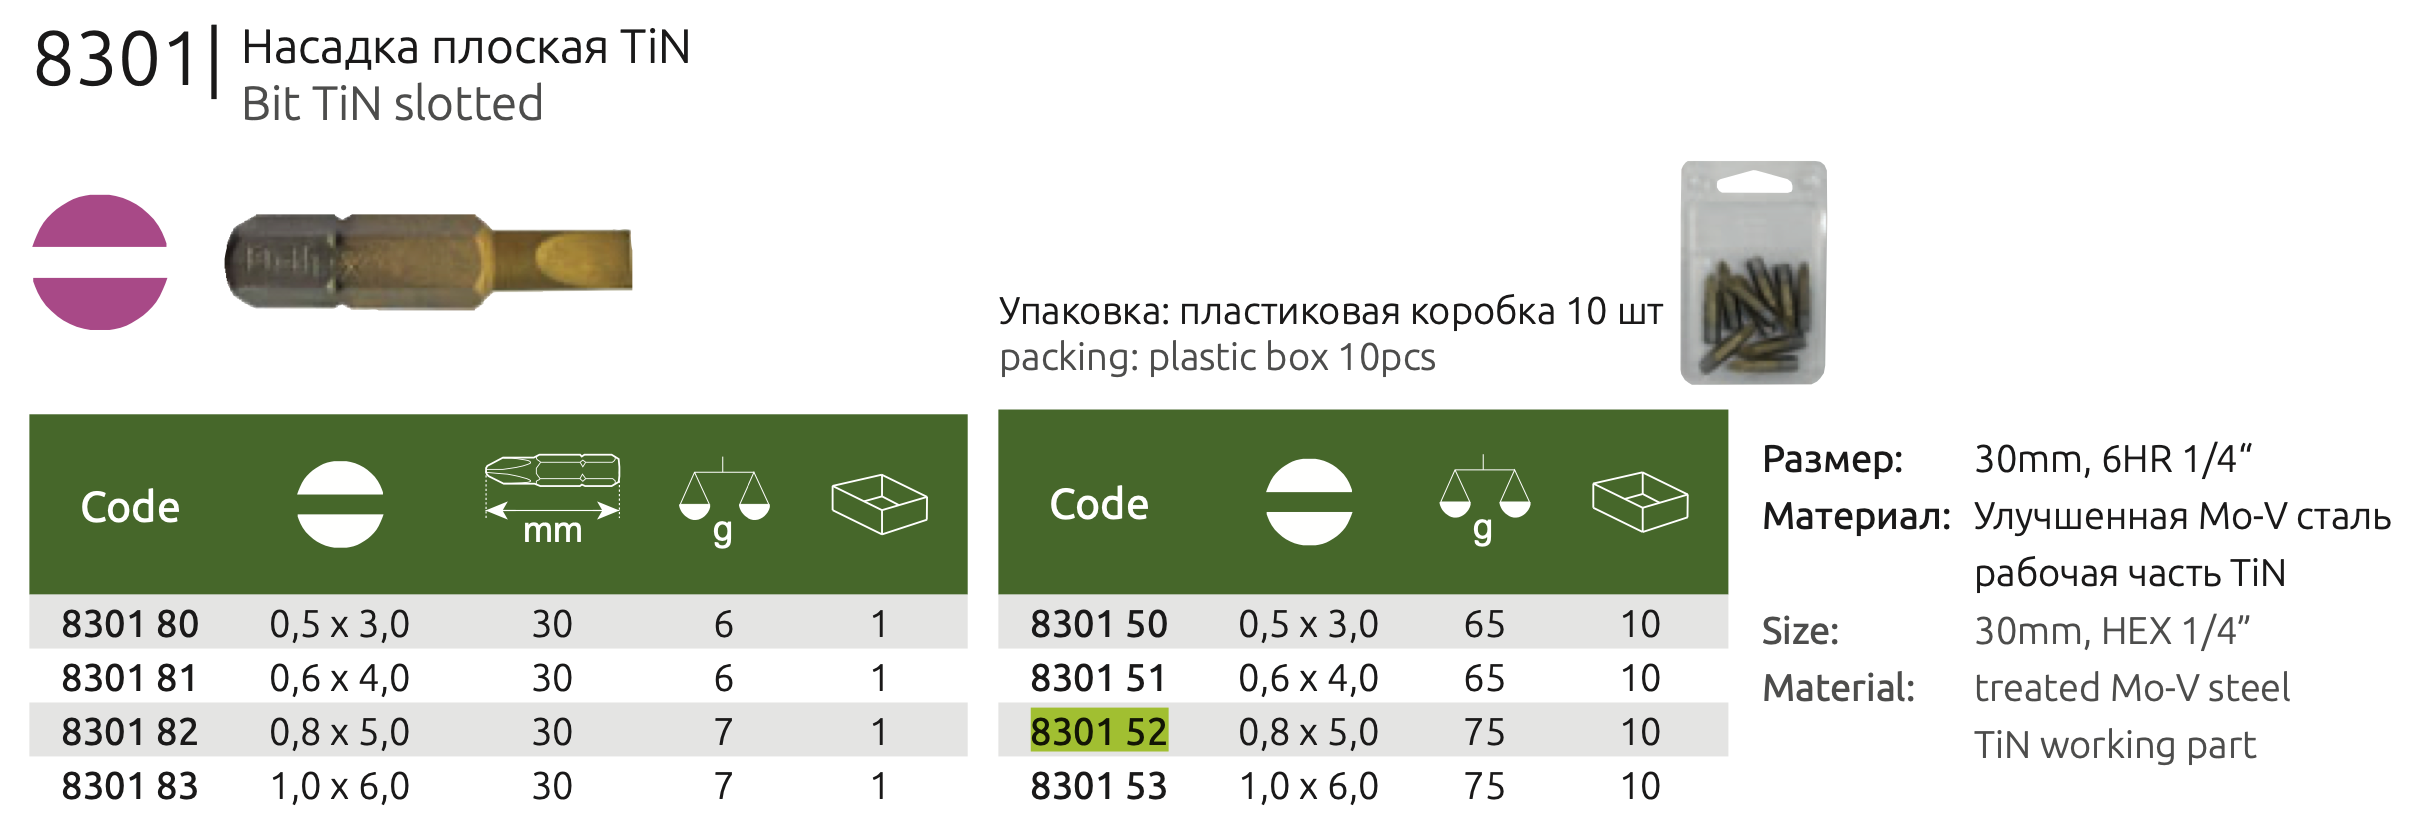This screenshot has width=2414, height=824.
Task: Click the left table's Code header
Action: tap(130, 507)
